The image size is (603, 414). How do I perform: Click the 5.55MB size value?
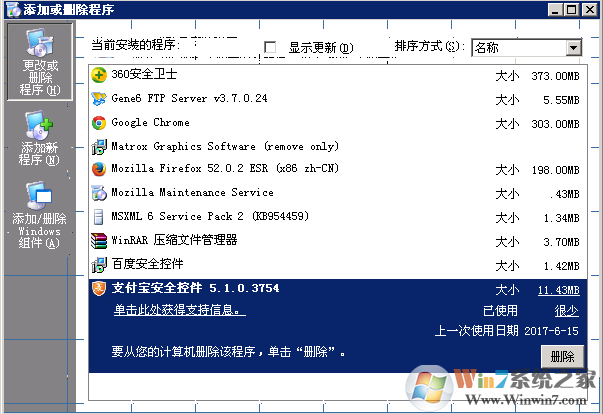(x=561, y=100)
